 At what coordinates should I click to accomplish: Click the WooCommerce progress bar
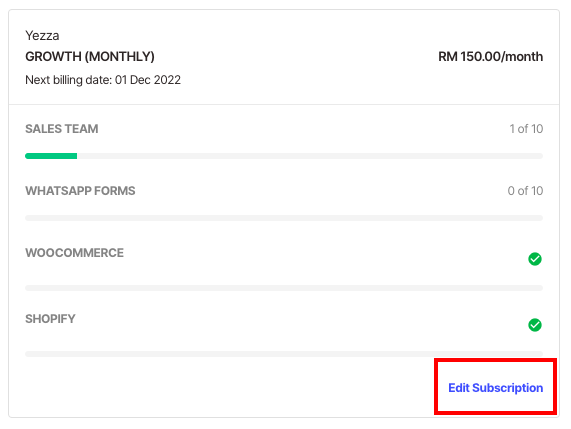(284, 288)
